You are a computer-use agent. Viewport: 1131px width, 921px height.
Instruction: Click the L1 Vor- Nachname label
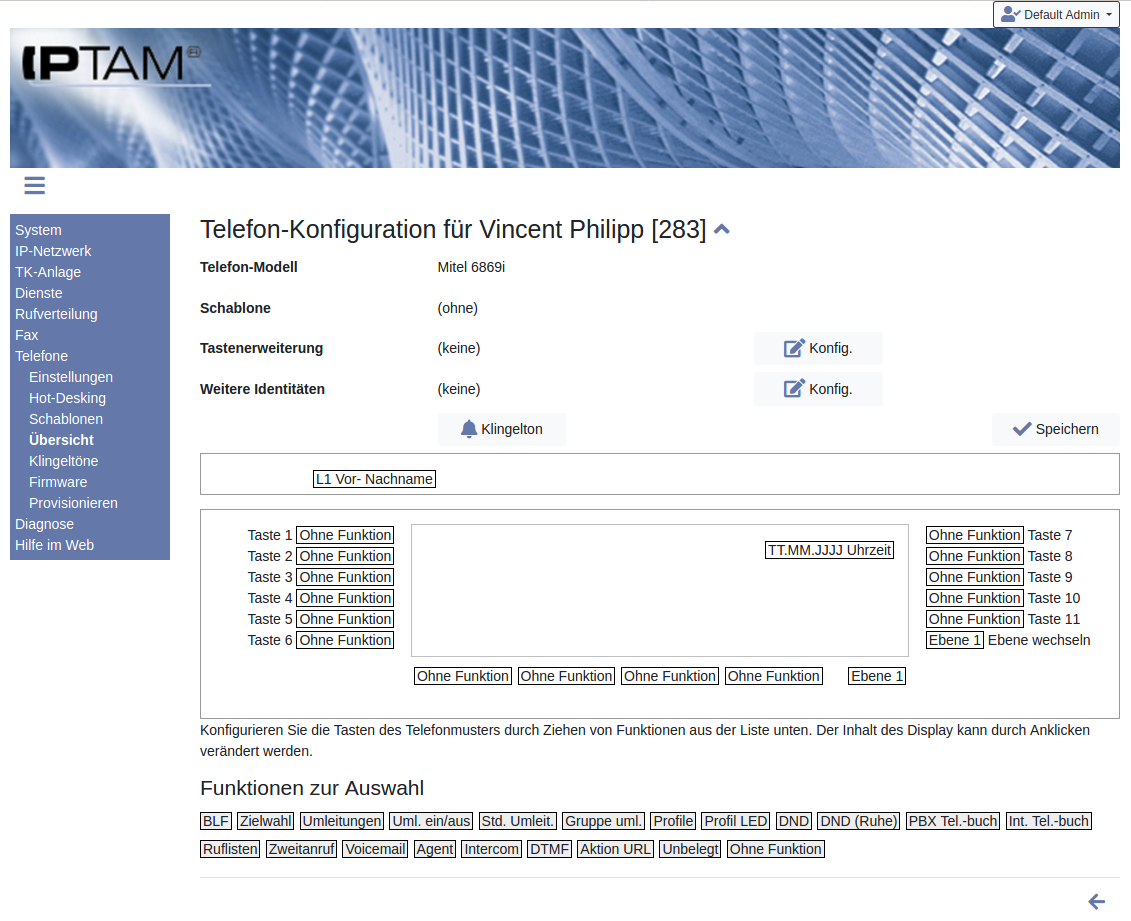374,479
